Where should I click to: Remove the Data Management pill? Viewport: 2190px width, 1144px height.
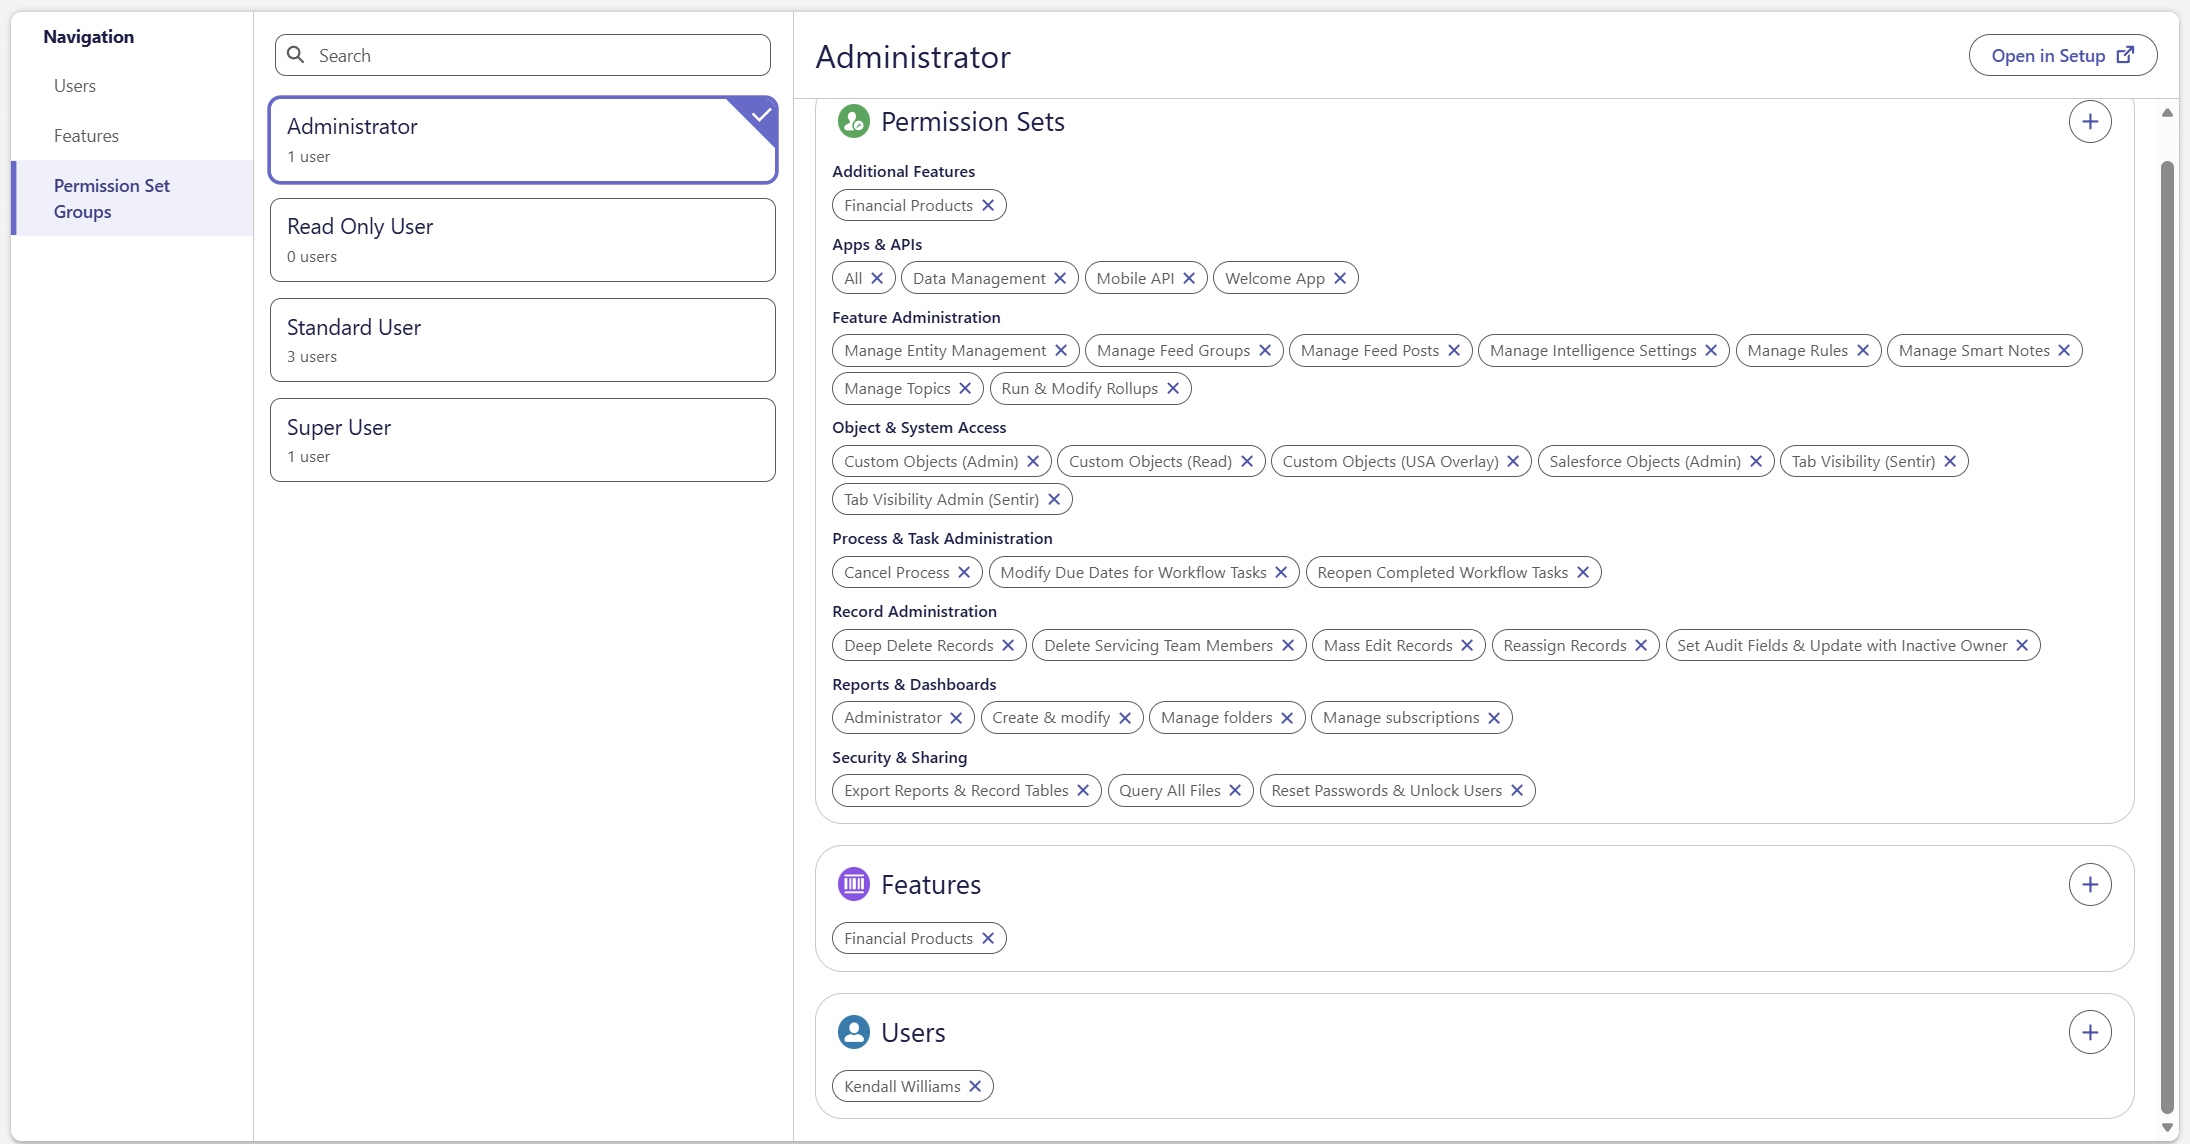coord(1060,278)
